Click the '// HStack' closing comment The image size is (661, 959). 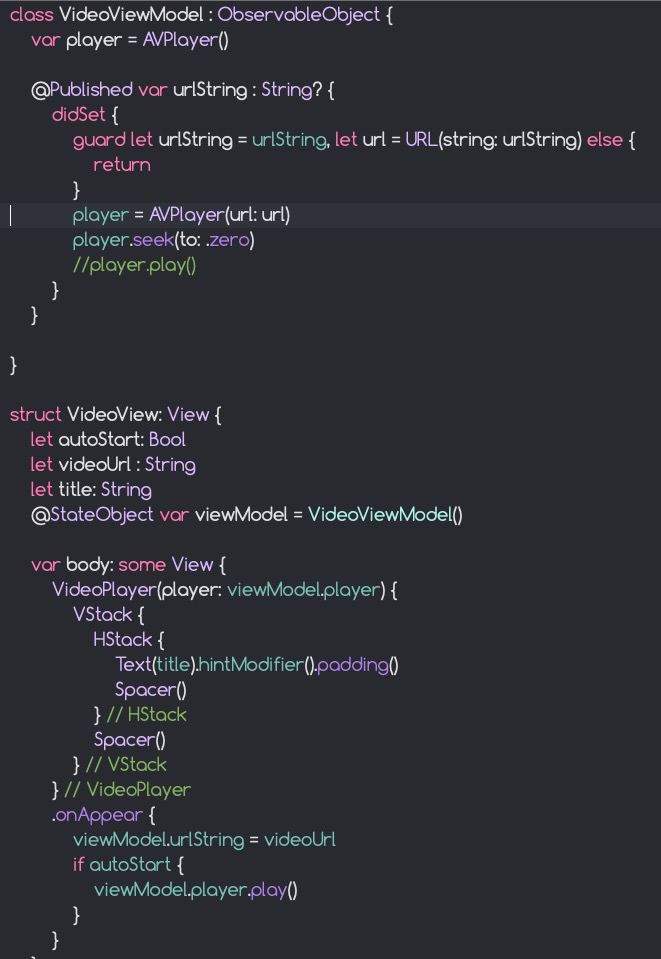coord(146,715)
